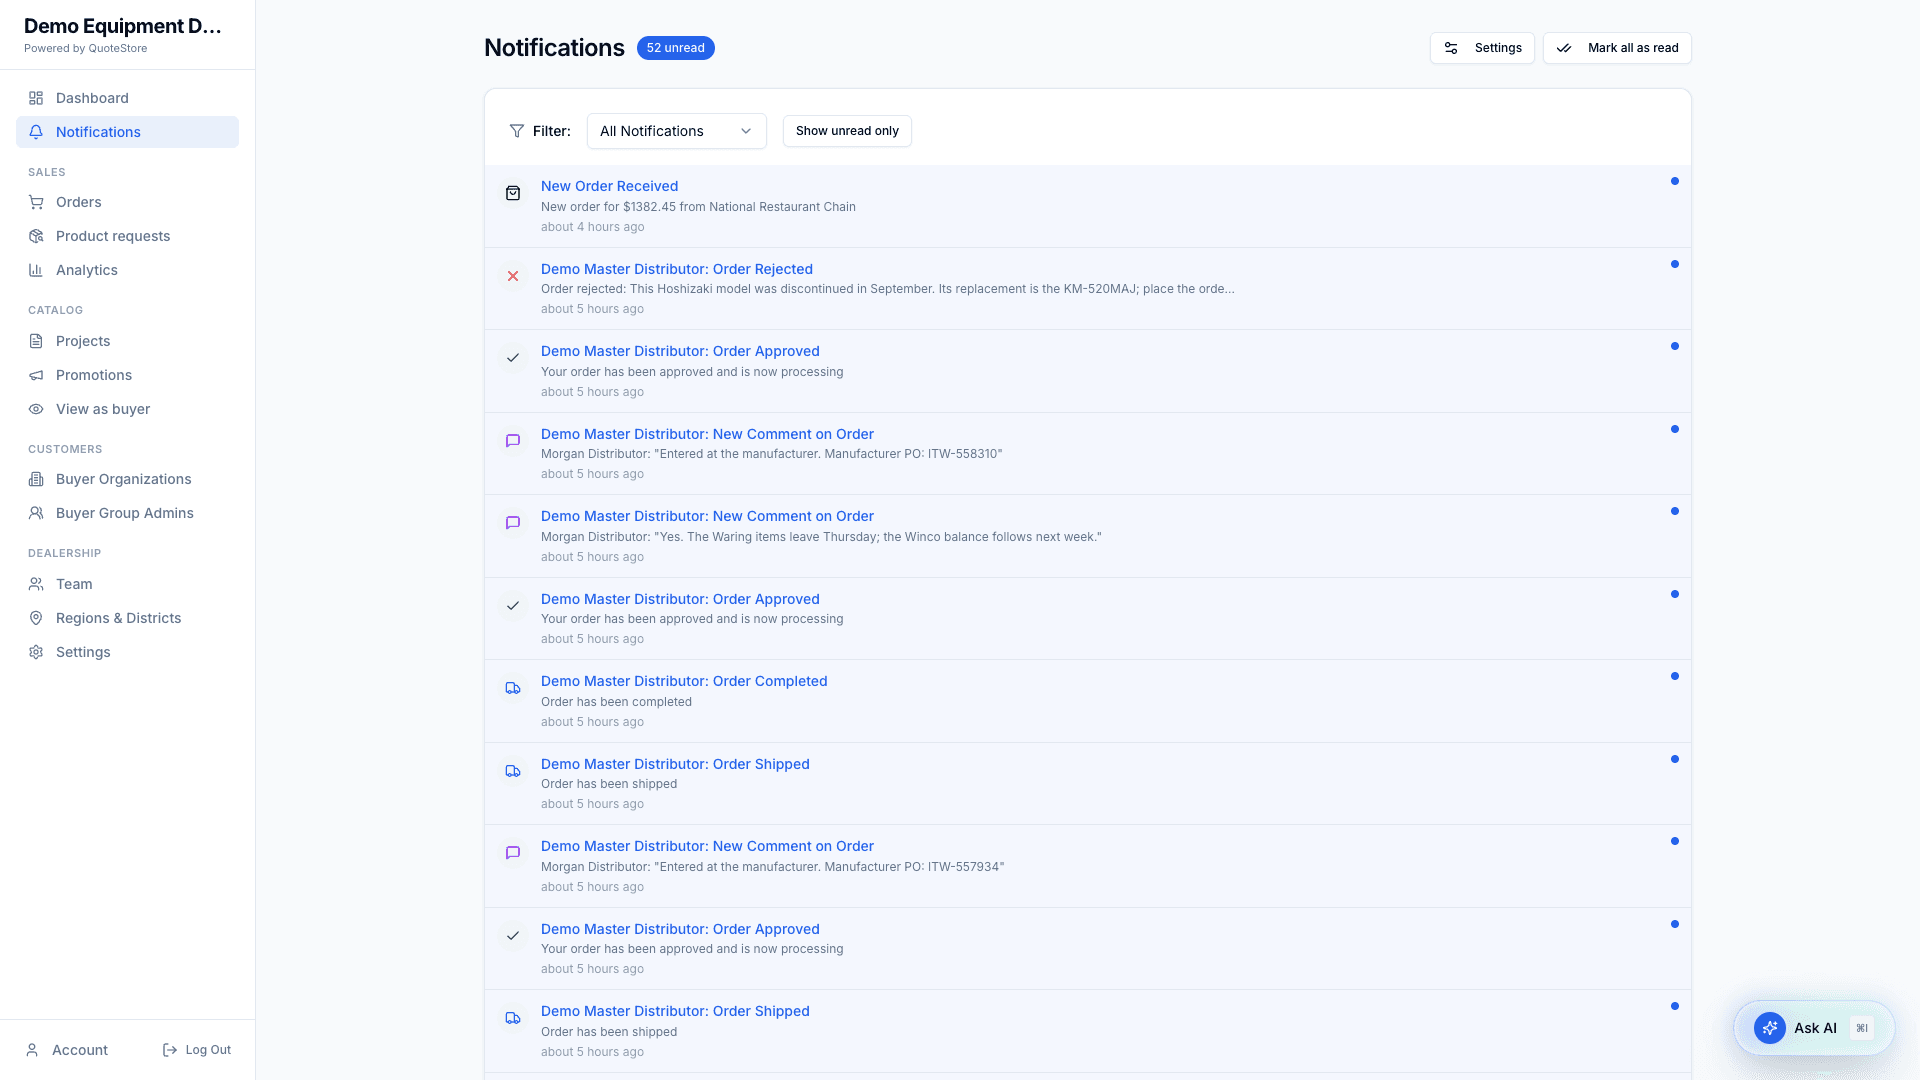This screenshot has height=1080, width=1920.
Task: Click the Mark all as read button
Action: click(x=1617, y=48)
